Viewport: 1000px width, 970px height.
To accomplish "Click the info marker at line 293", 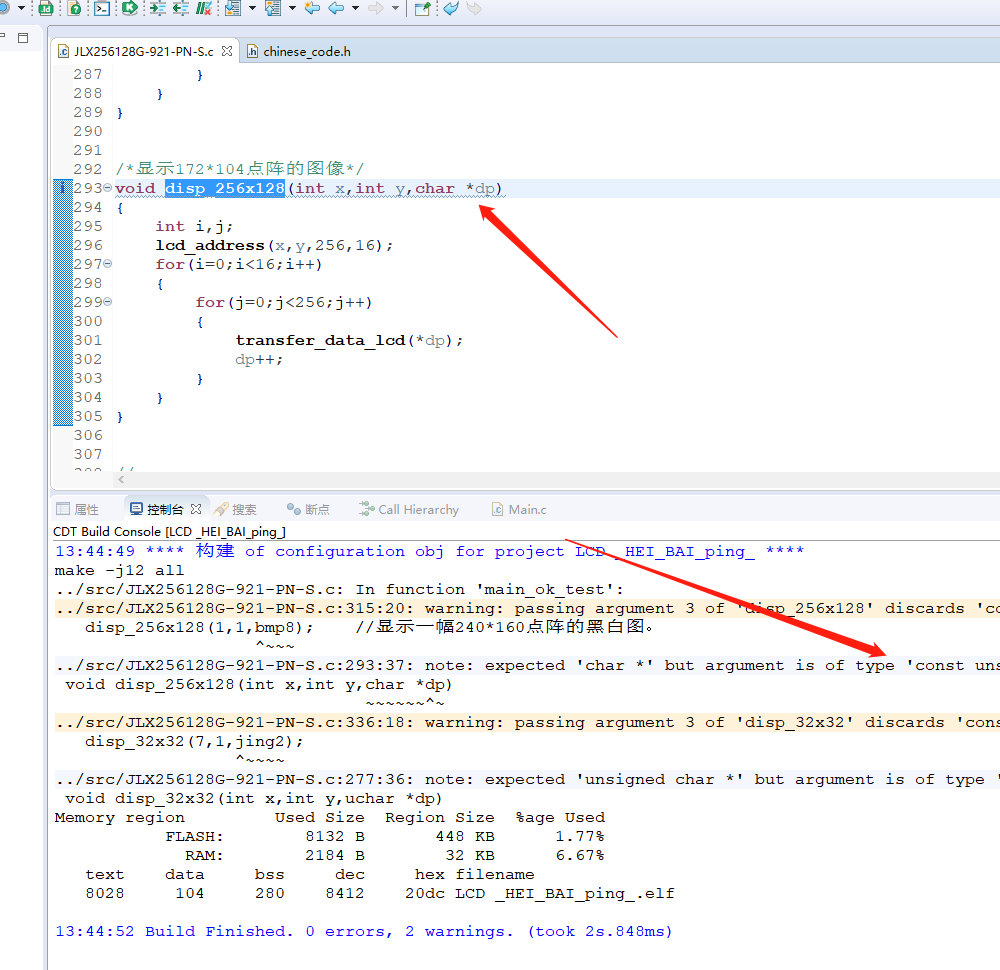I will tap(62, 189).
